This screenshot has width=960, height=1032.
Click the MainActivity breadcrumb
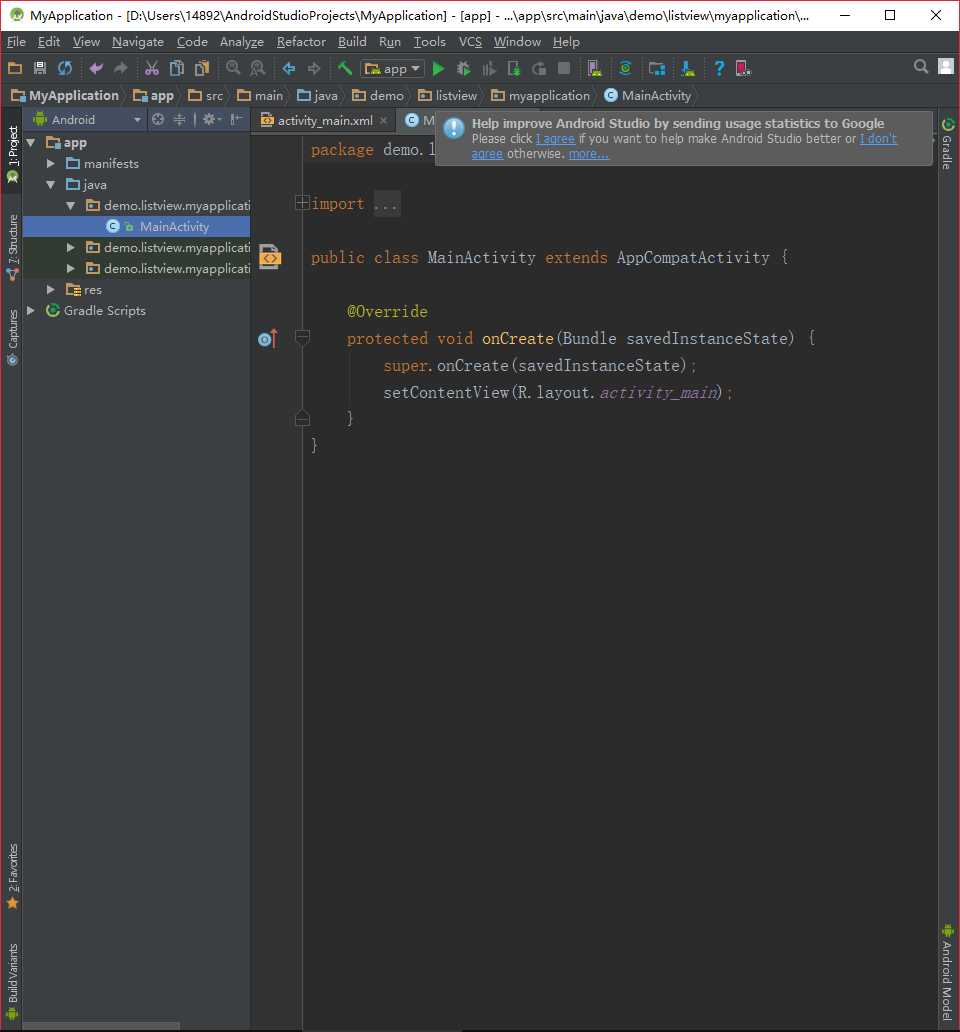pyautogui.click(x=648, y=96)
